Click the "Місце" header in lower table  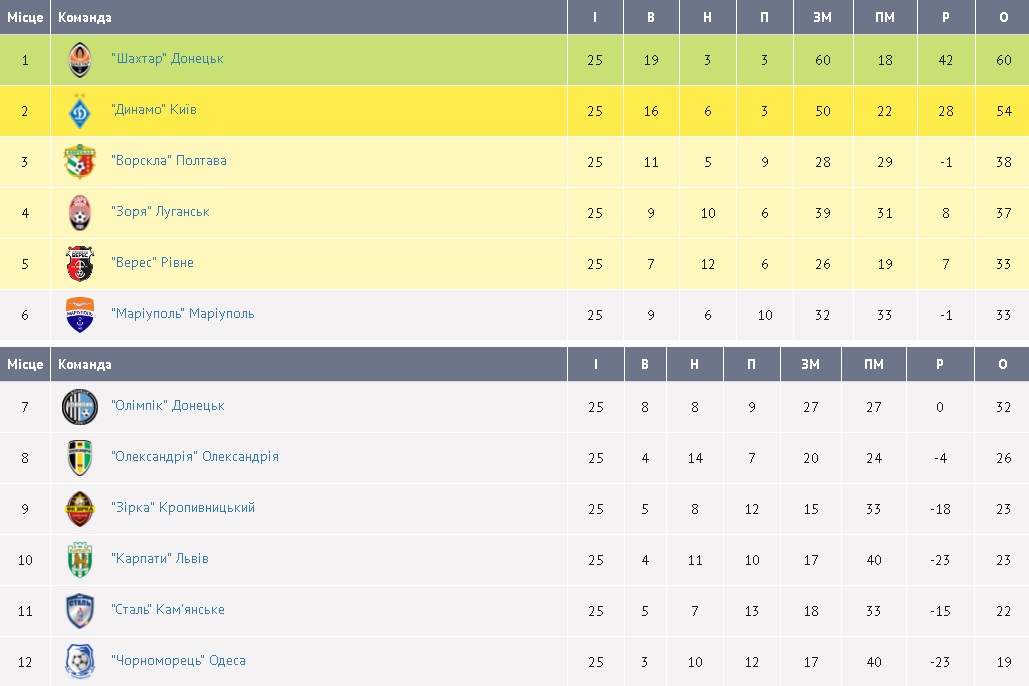[25, 364]
